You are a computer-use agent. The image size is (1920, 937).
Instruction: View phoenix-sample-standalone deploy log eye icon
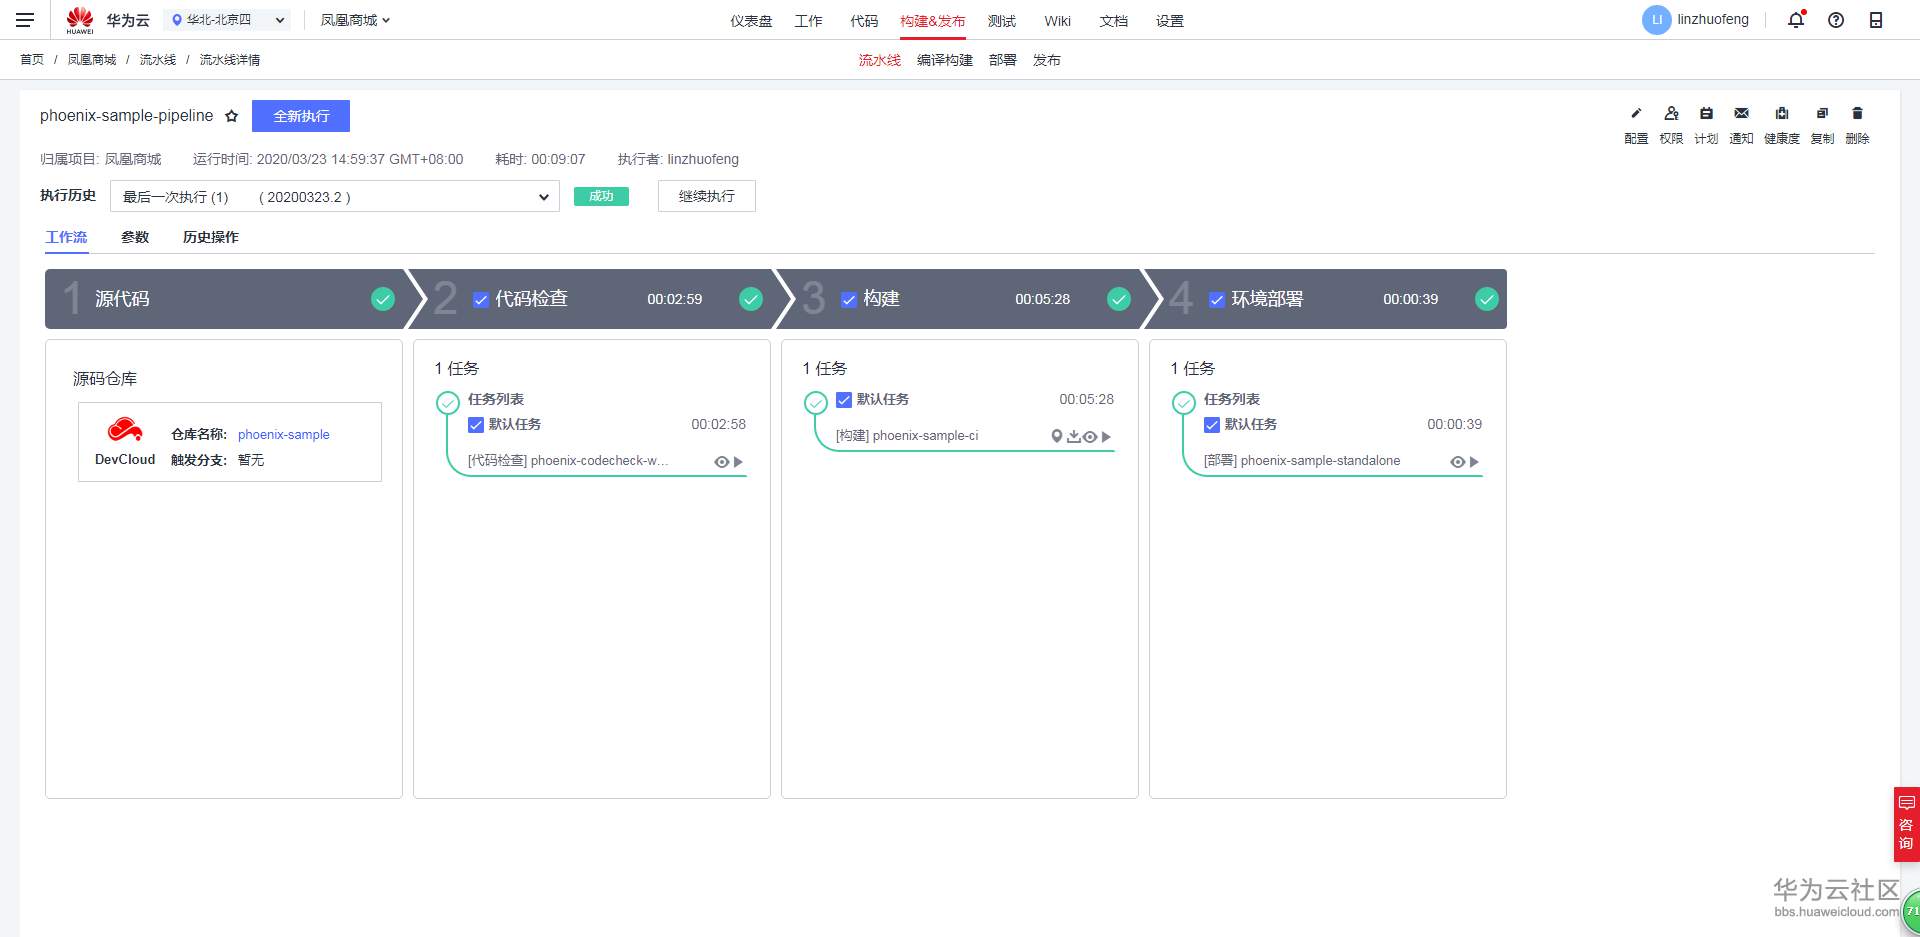point(1458,462)
